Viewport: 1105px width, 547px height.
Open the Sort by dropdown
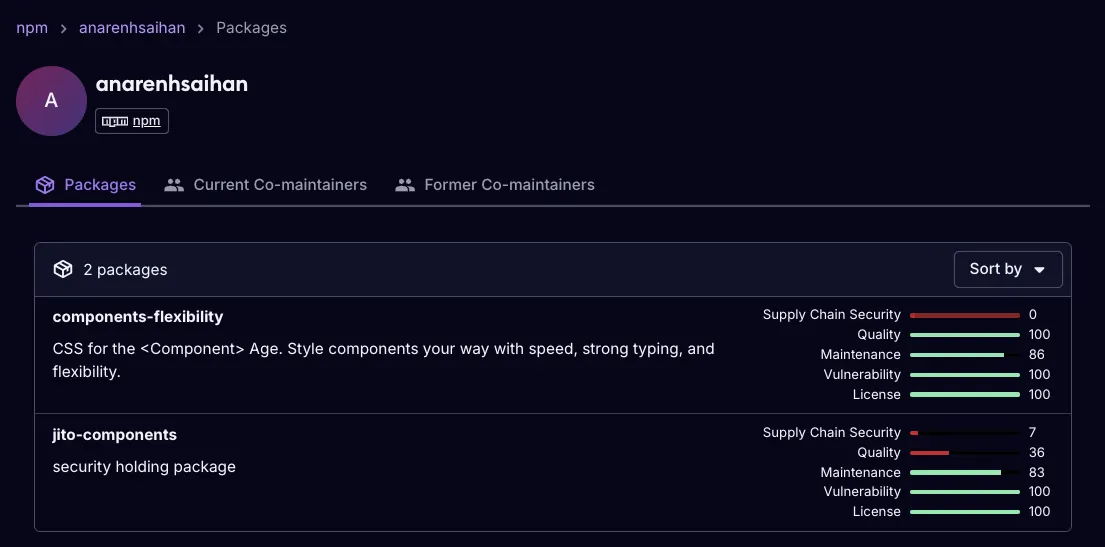pyautogui.click(x=1007, y=269)
